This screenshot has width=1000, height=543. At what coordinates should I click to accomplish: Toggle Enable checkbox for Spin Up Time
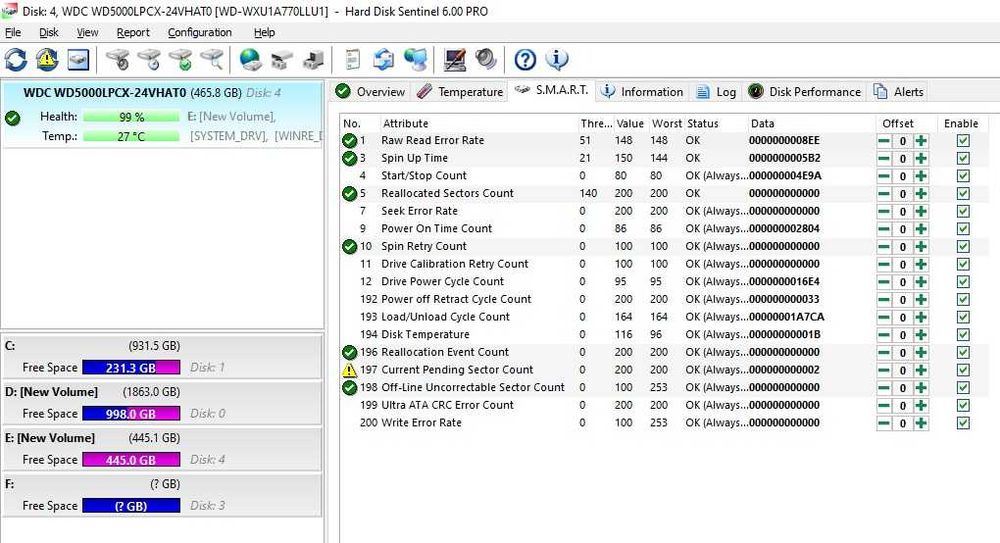[x=963, y=158]
